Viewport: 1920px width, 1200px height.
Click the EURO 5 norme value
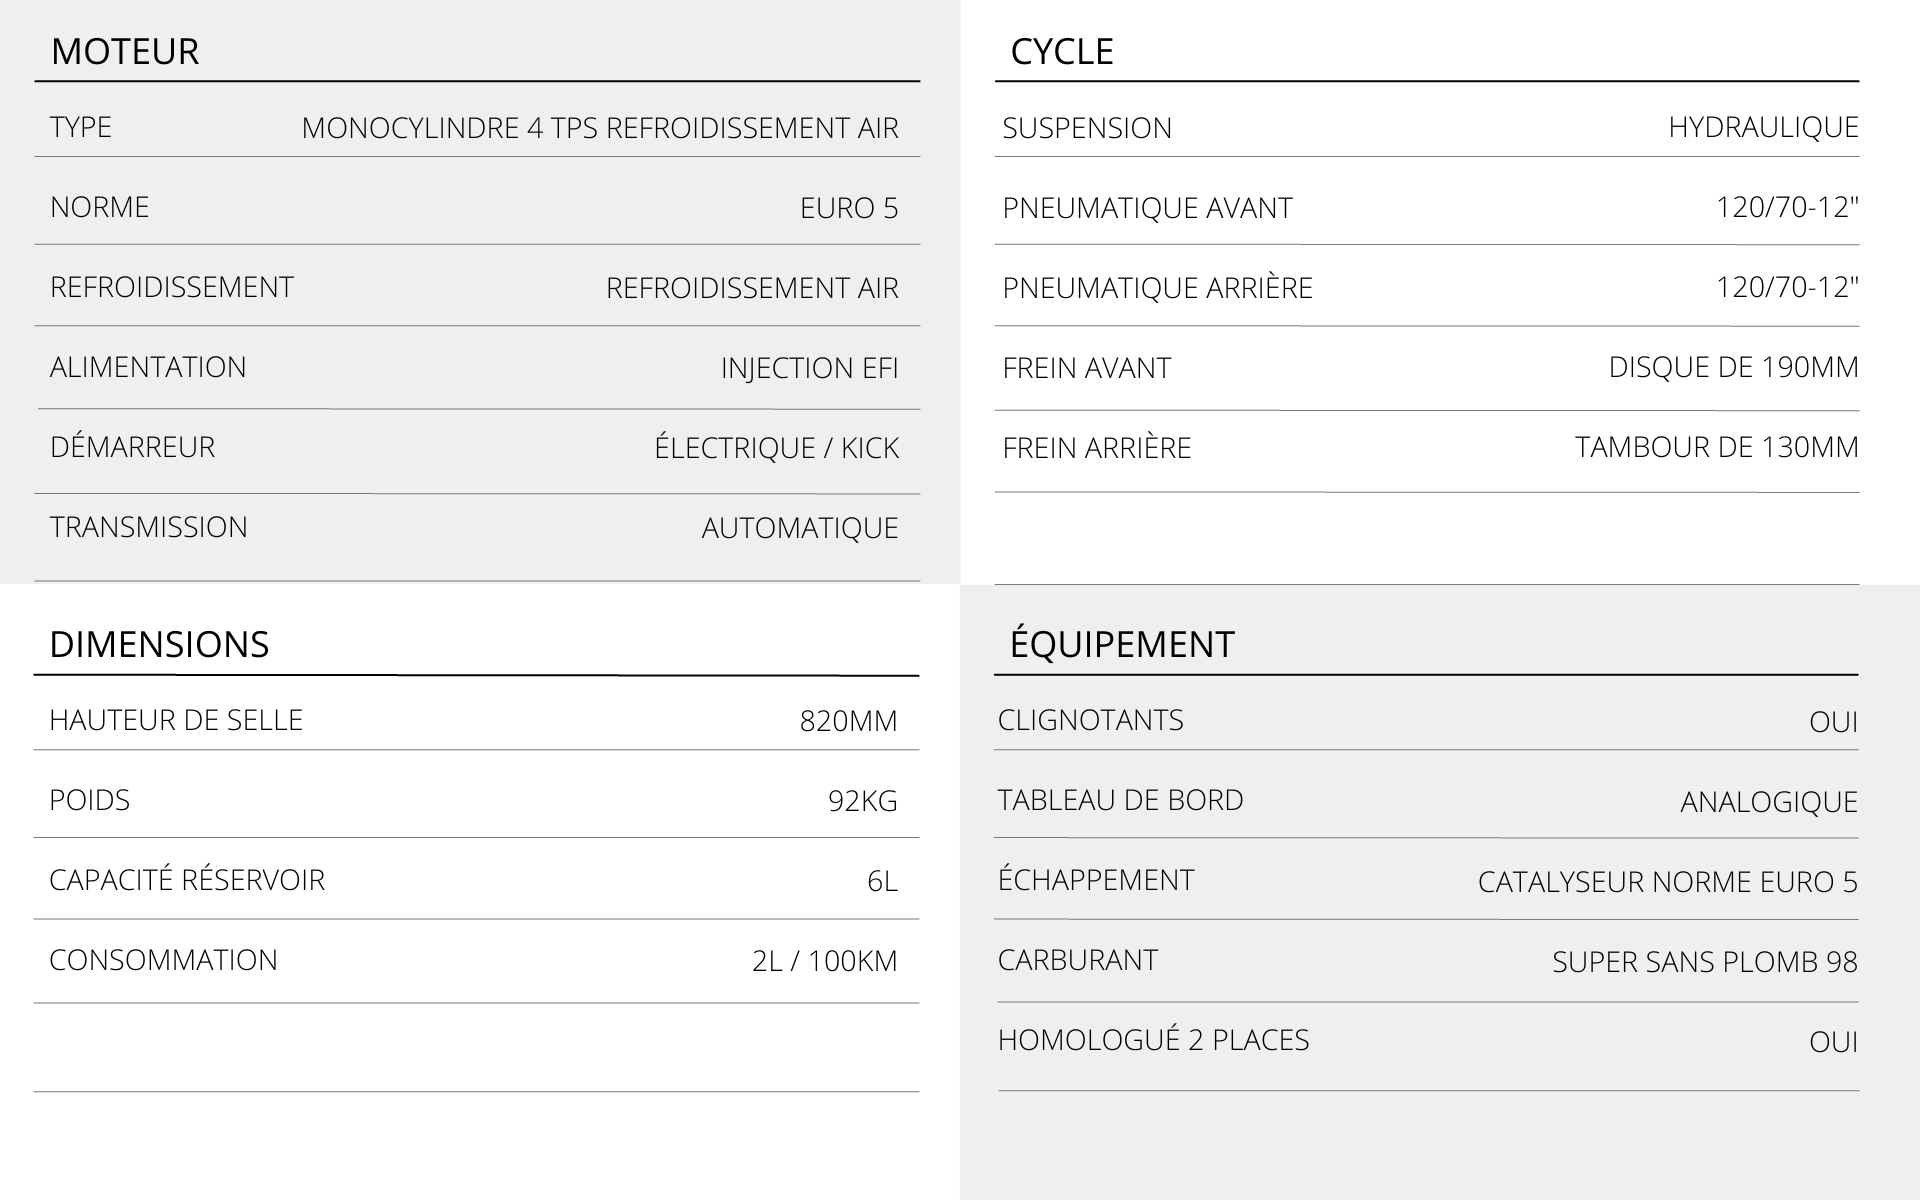849,208
